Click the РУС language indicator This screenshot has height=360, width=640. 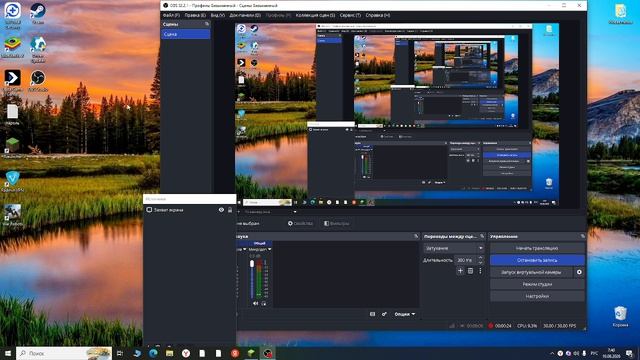594,353
